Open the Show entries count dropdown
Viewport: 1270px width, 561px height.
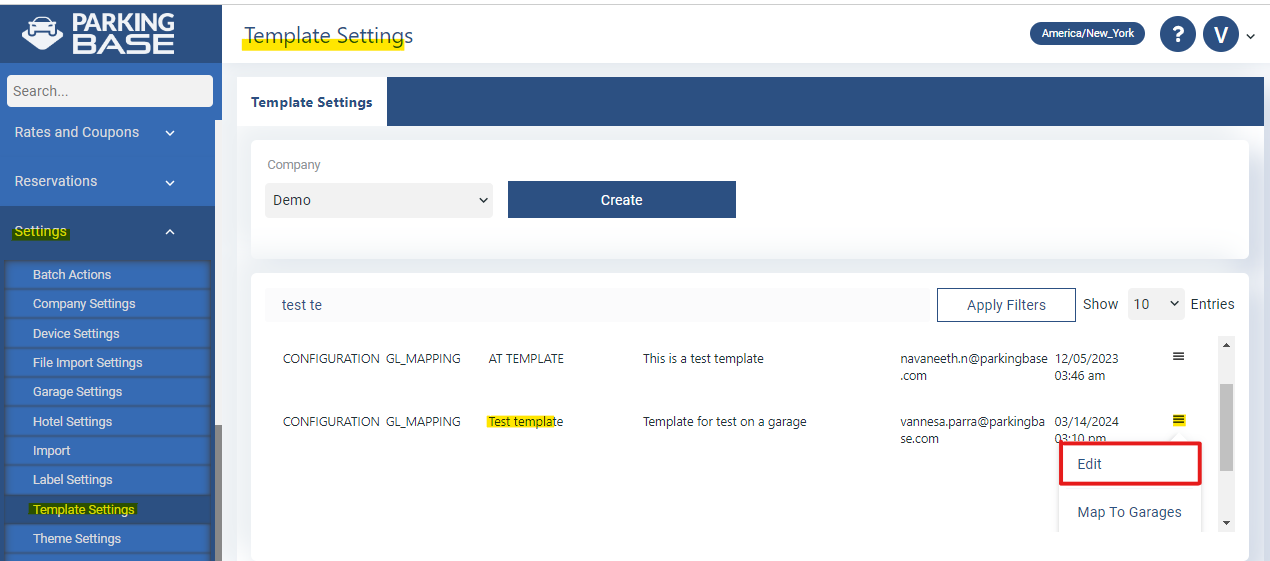coord(1156,304)
